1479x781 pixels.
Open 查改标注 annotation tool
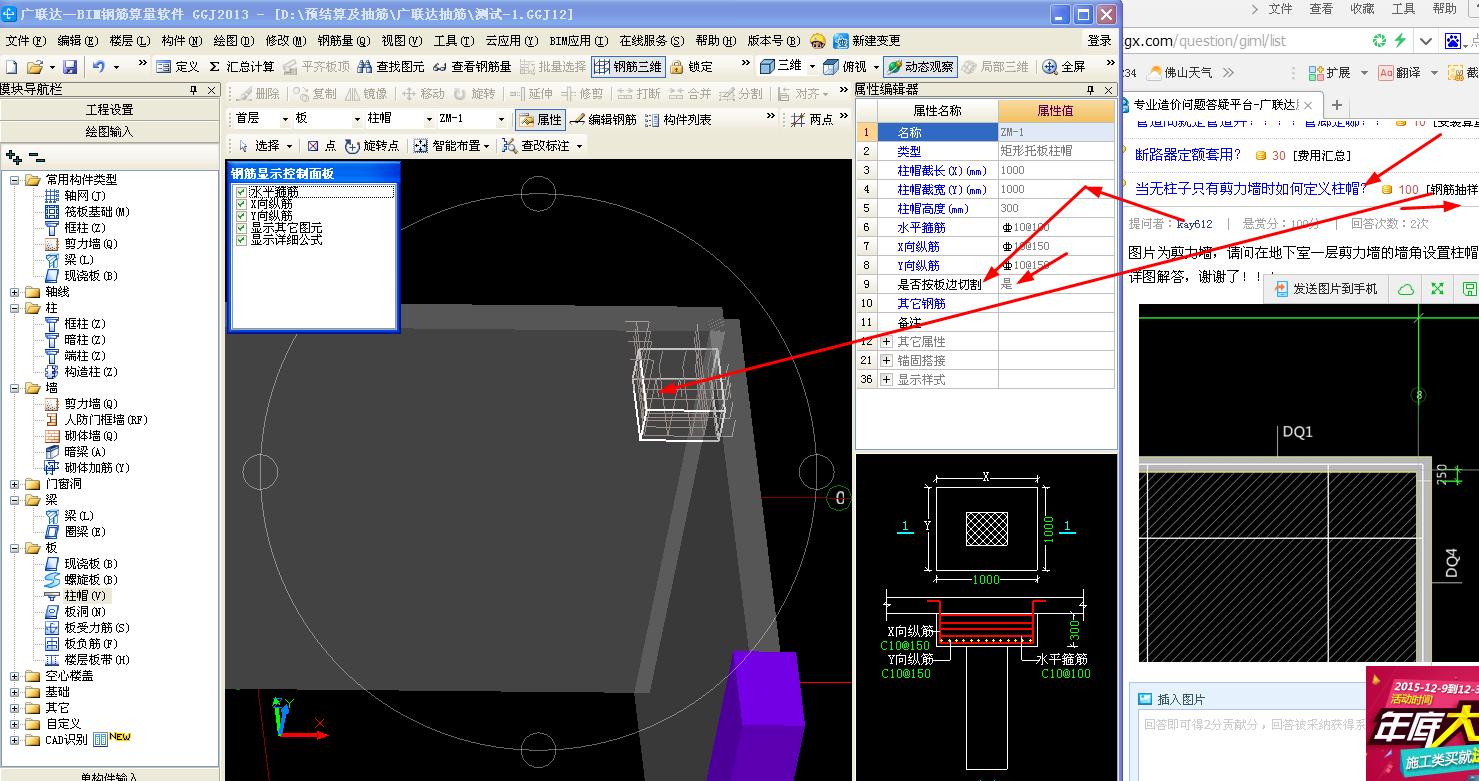point(538,146)
